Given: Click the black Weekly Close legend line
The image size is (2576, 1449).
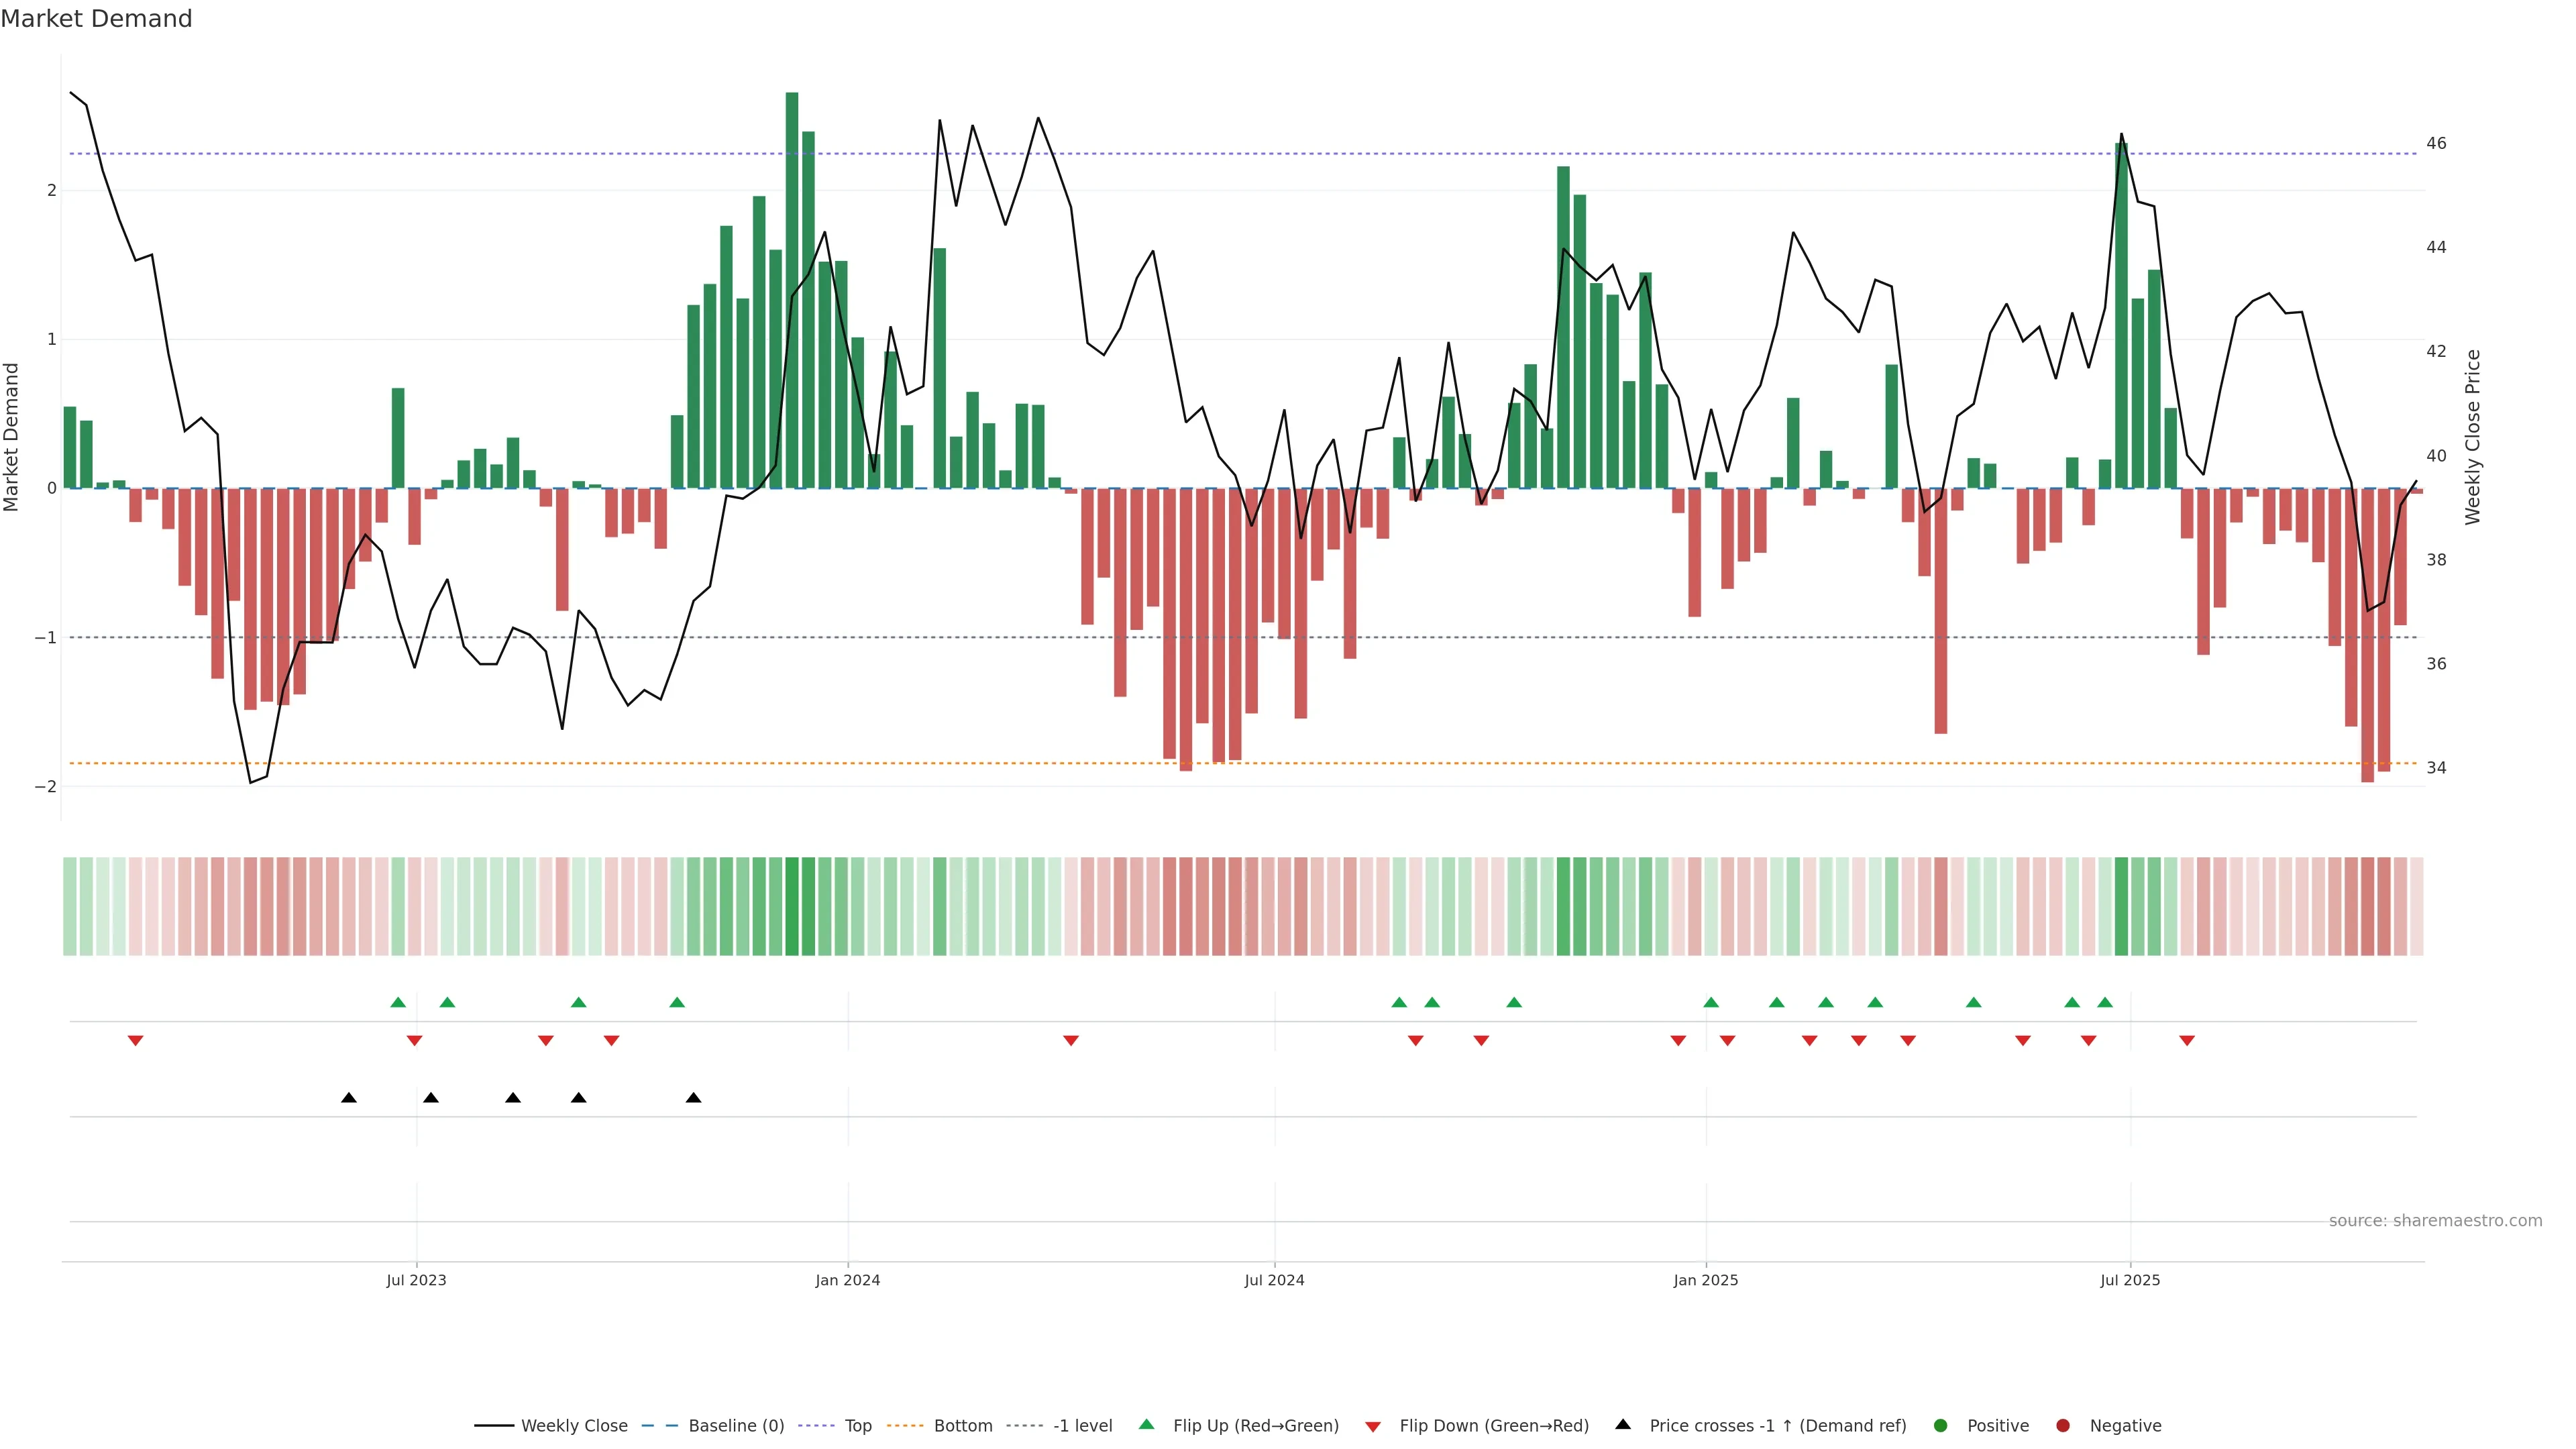Looking at the screenshot, I should point(494,1425).
